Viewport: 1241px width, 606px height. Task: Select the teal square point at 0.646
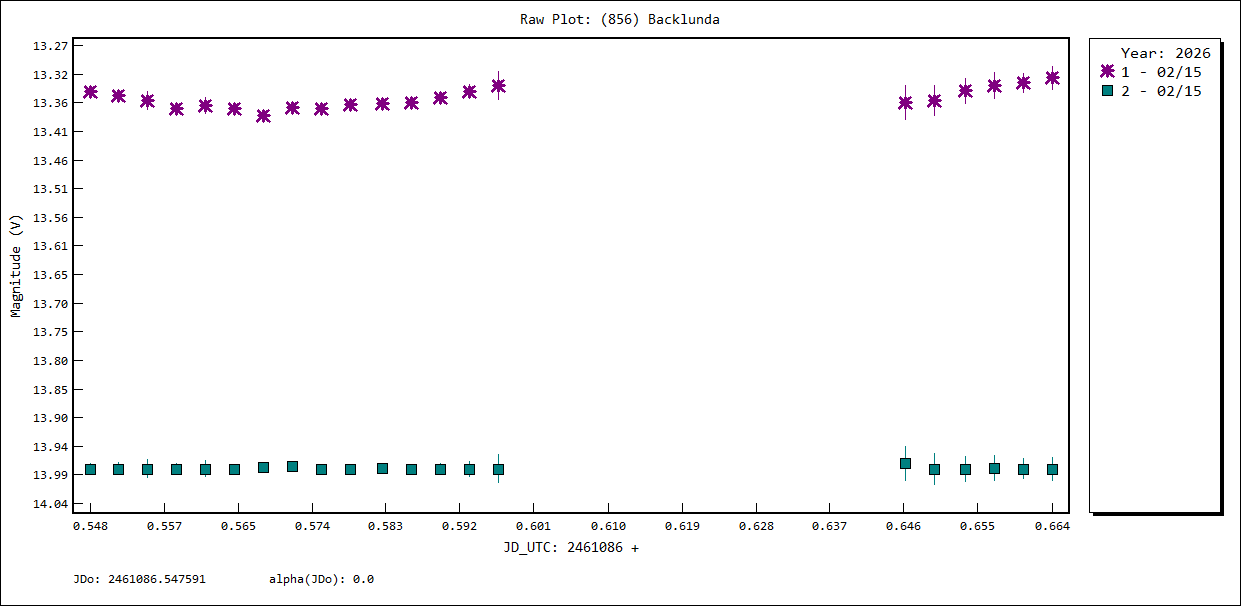point(905,463)
